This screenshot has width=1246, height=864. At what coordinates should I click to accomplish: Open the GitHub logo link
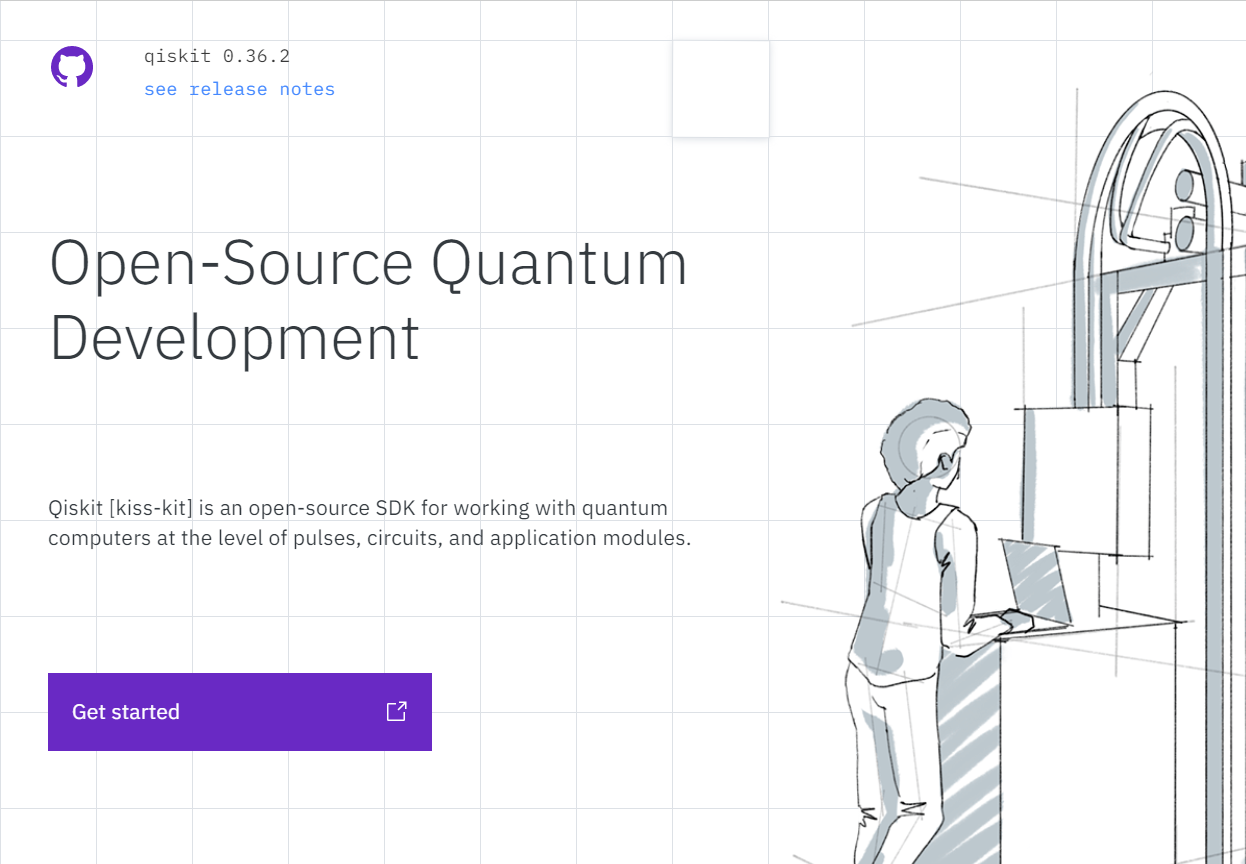(72, 67)
